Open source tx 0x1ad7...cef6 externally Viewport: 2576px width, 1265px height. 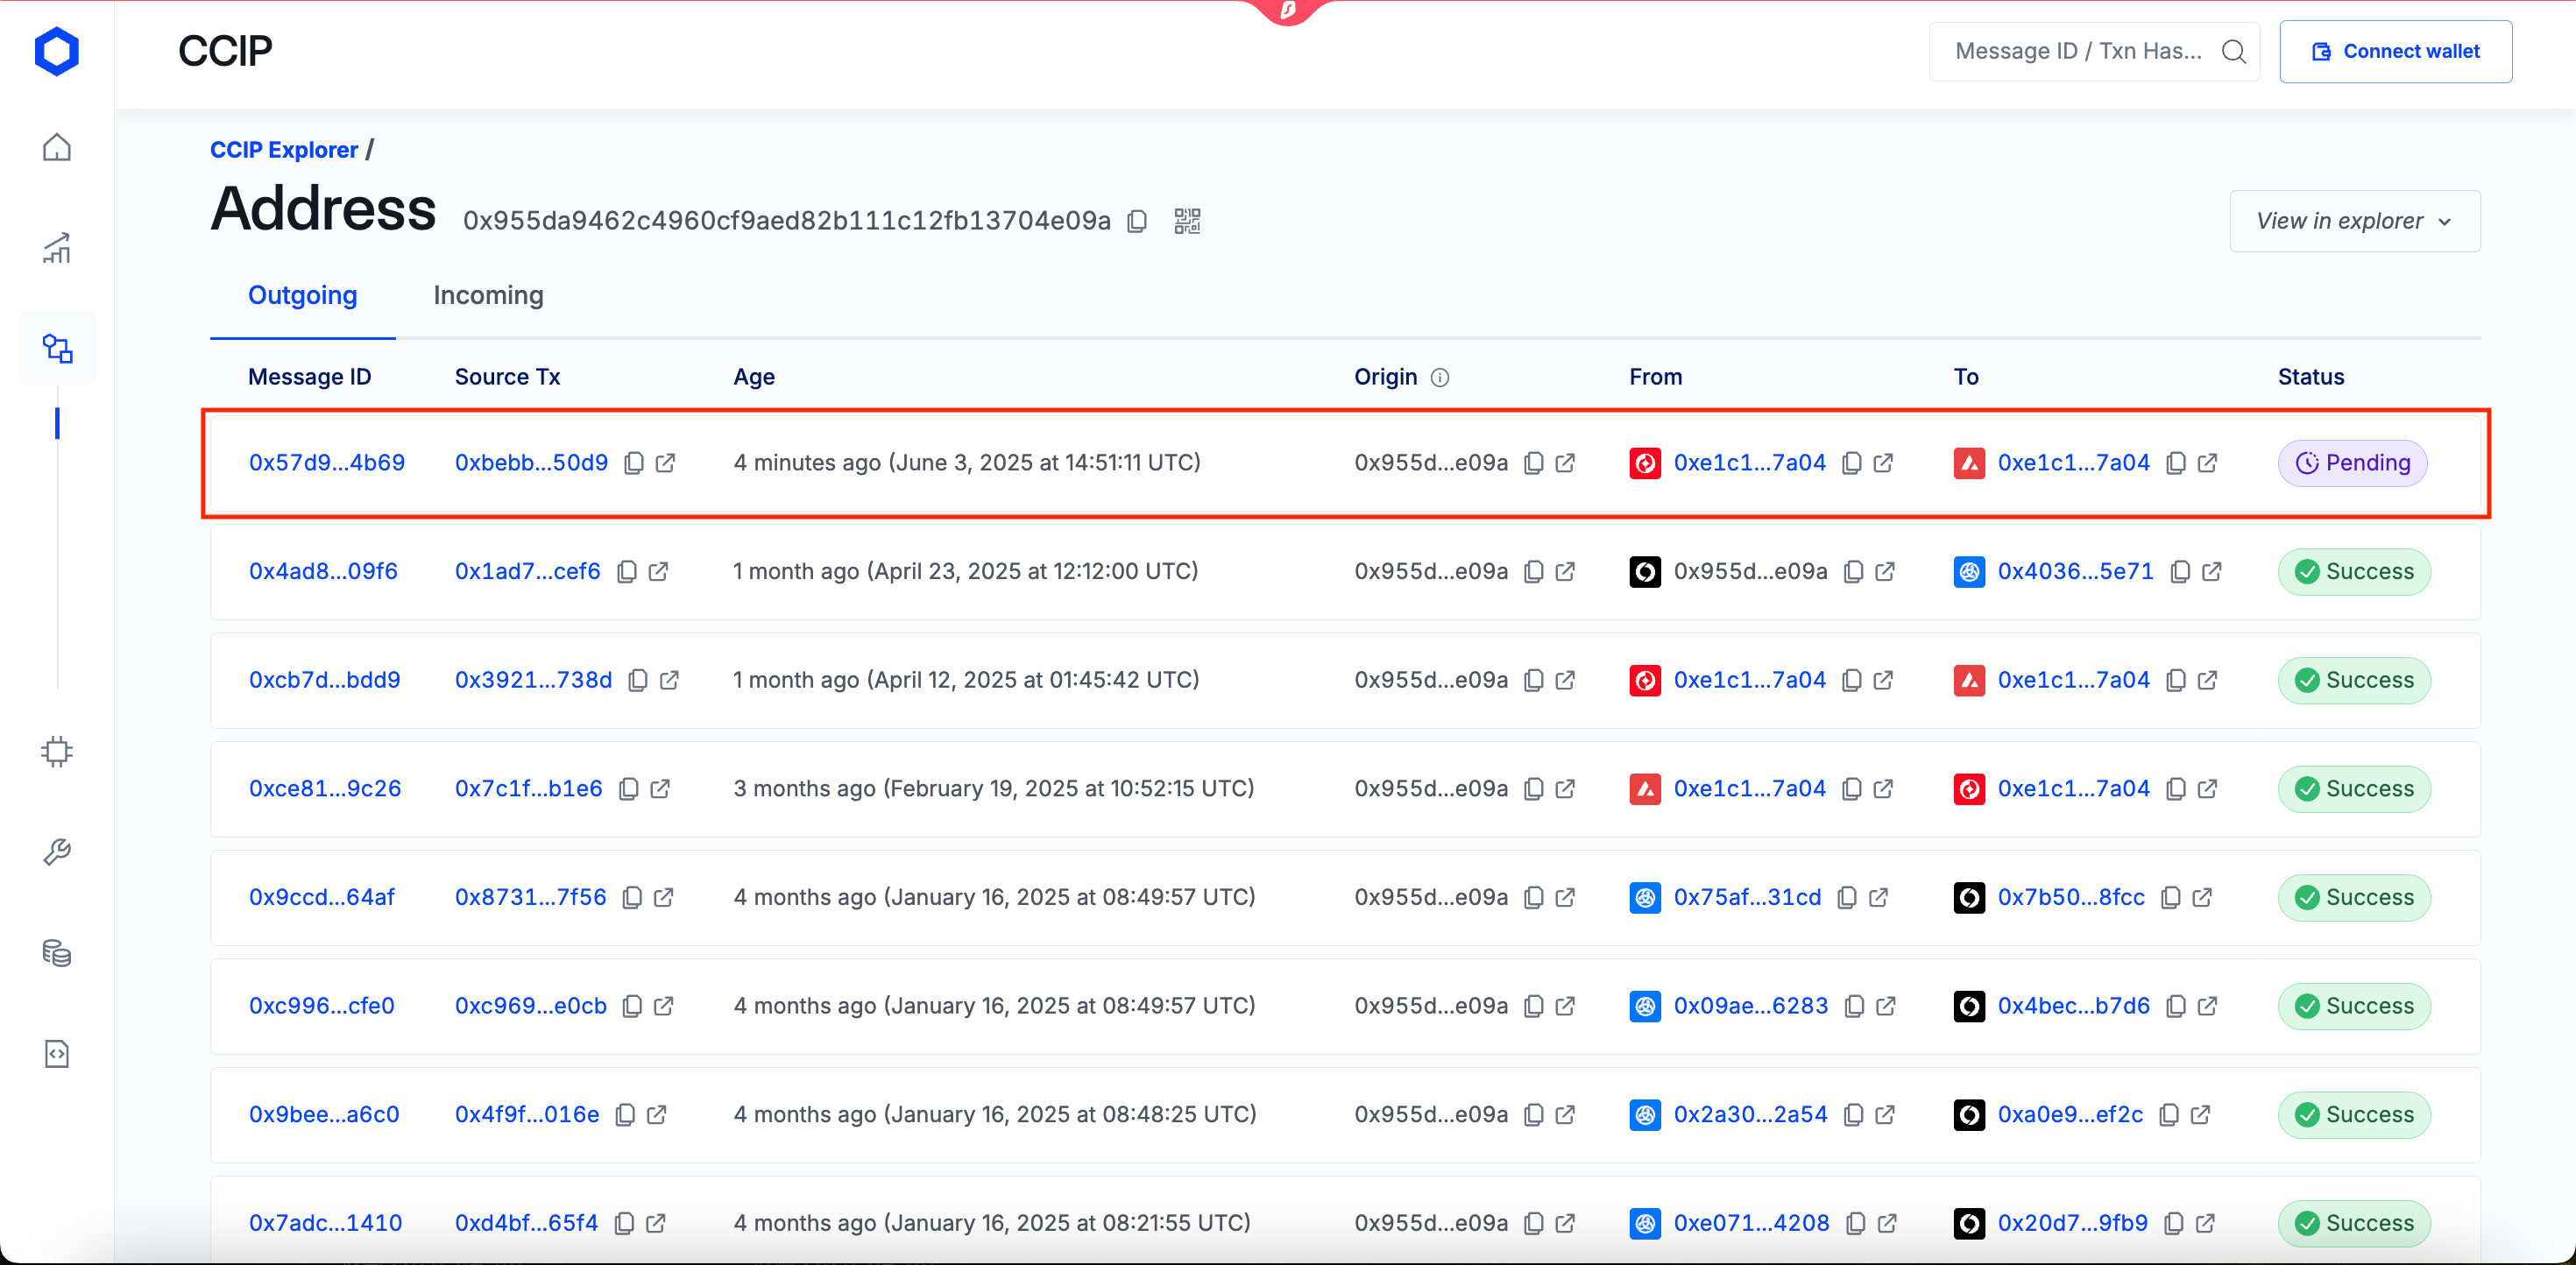(x=658, y=572)
